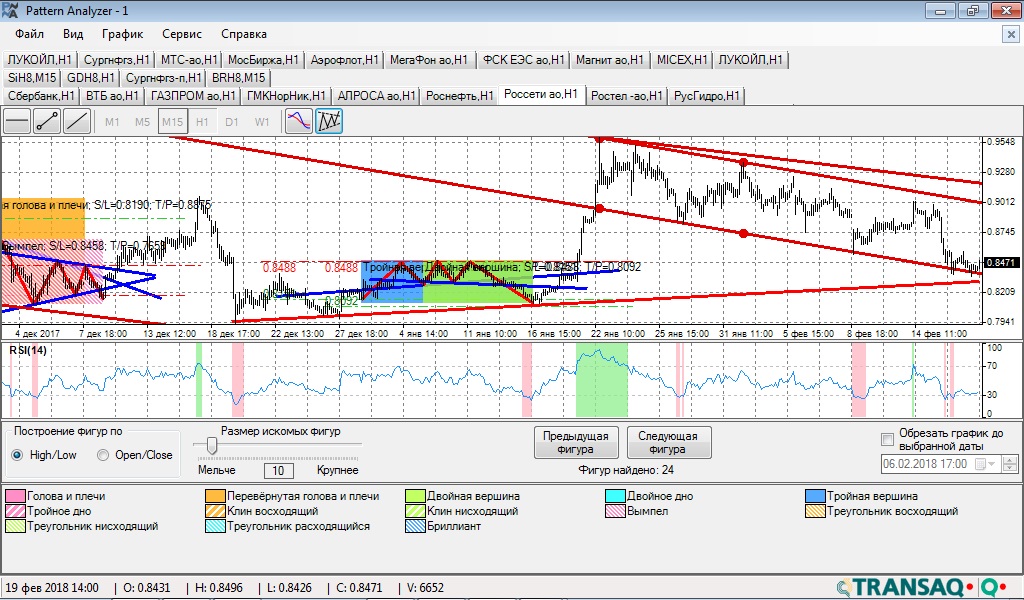
Task: Open the График menu
Action: click(x=122, y=34)
